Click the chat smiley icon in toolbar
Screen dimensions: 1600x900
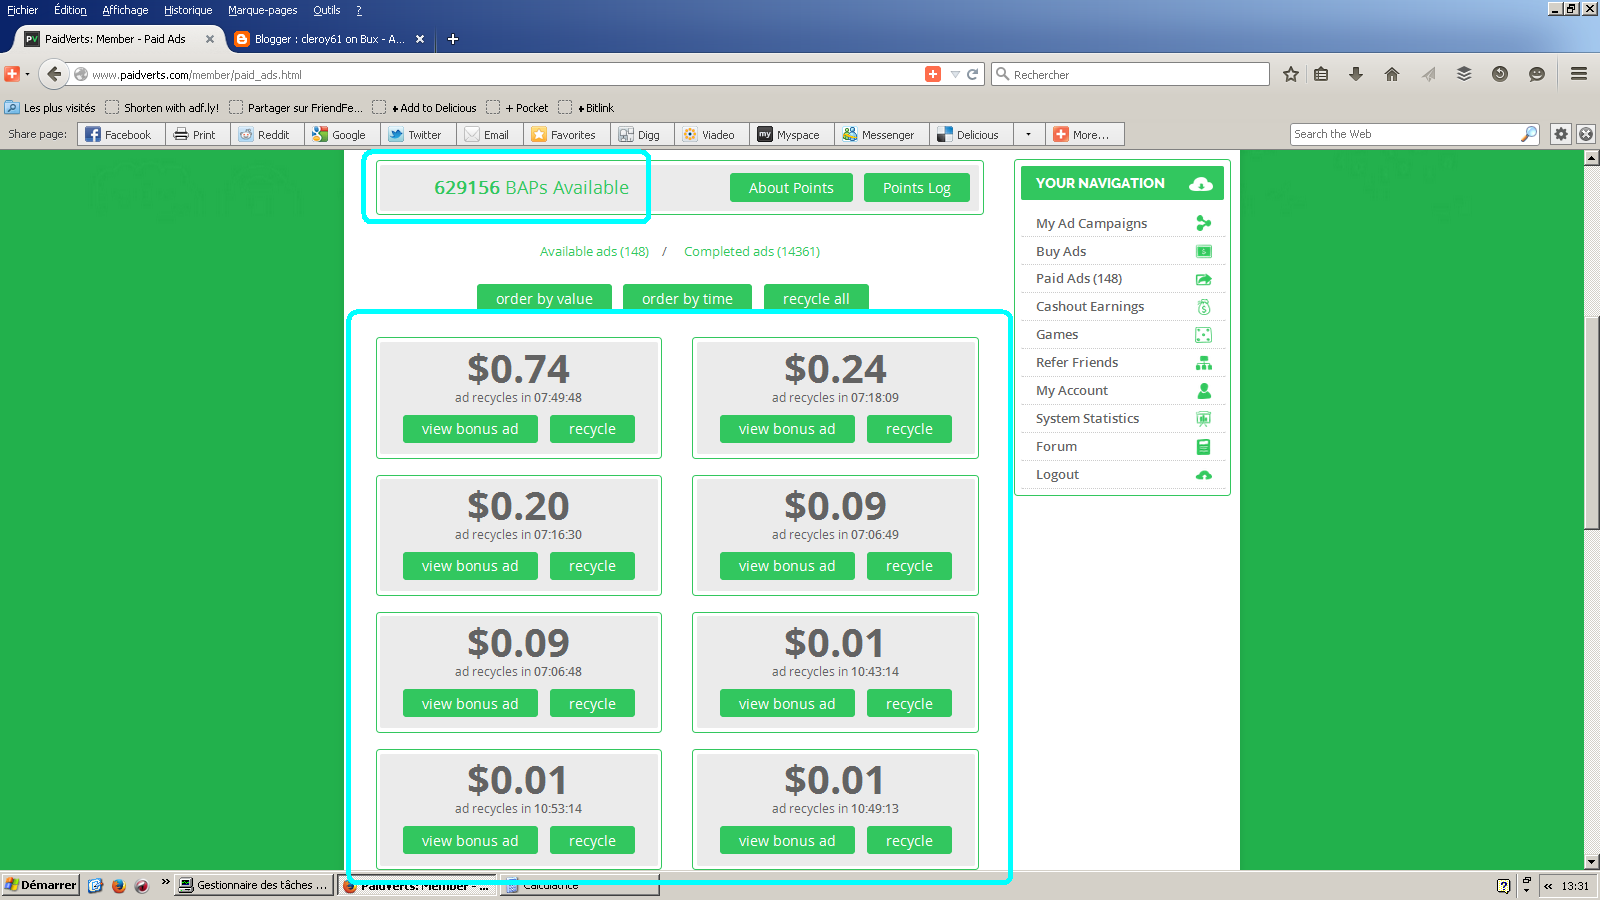coord(1537,74)
